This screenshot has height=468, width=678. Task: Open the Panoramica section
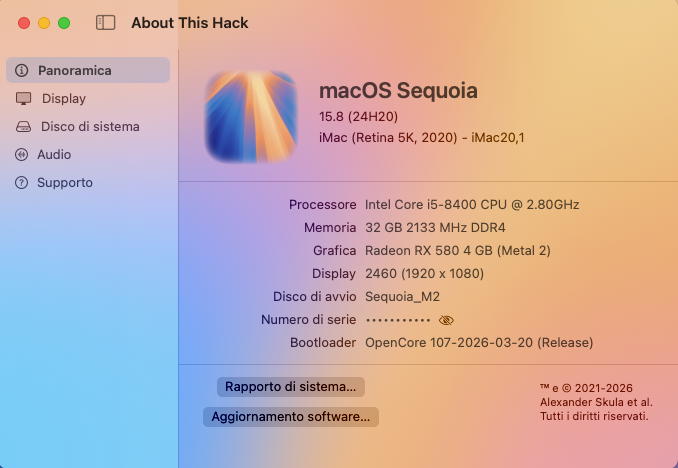(88, 70)
